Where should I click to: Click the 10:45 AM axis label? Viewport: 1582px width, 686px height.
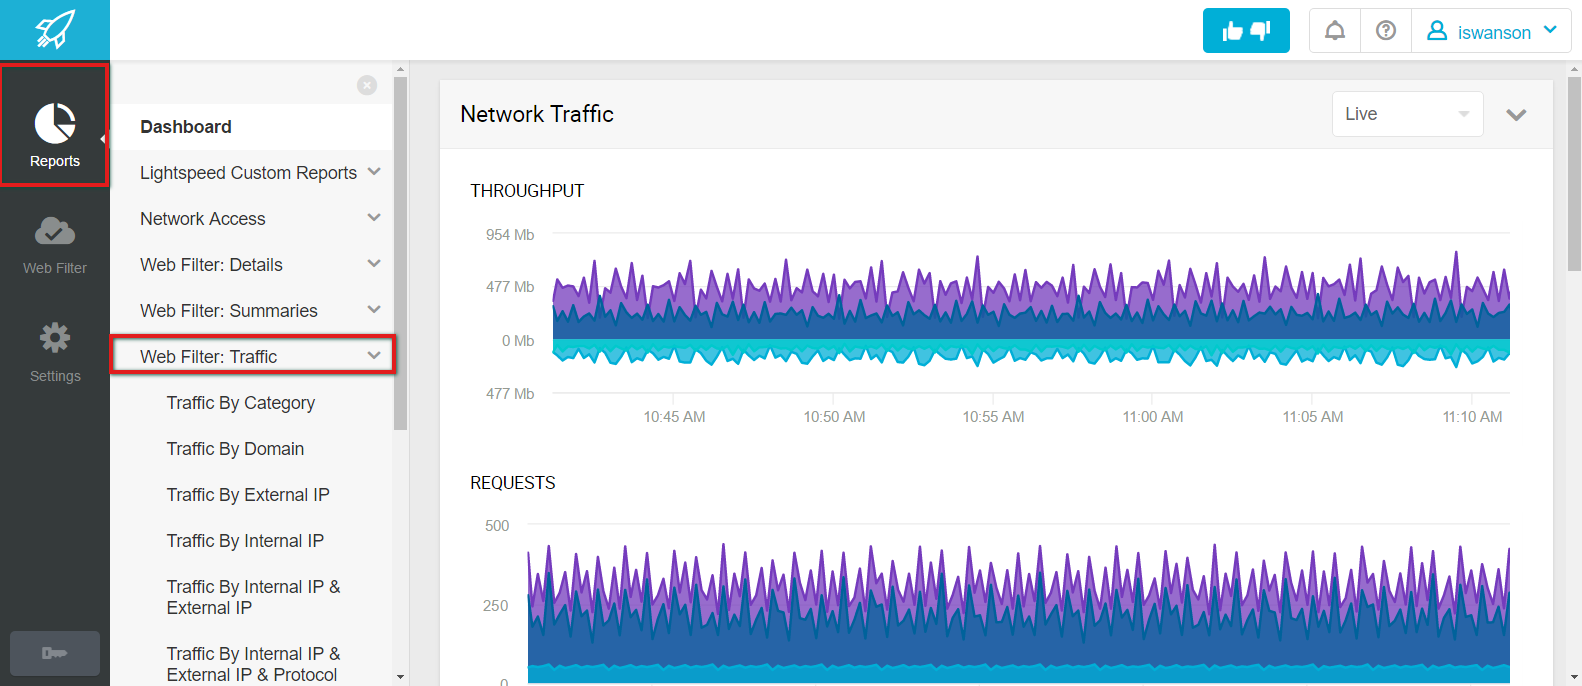coord(674,417)
